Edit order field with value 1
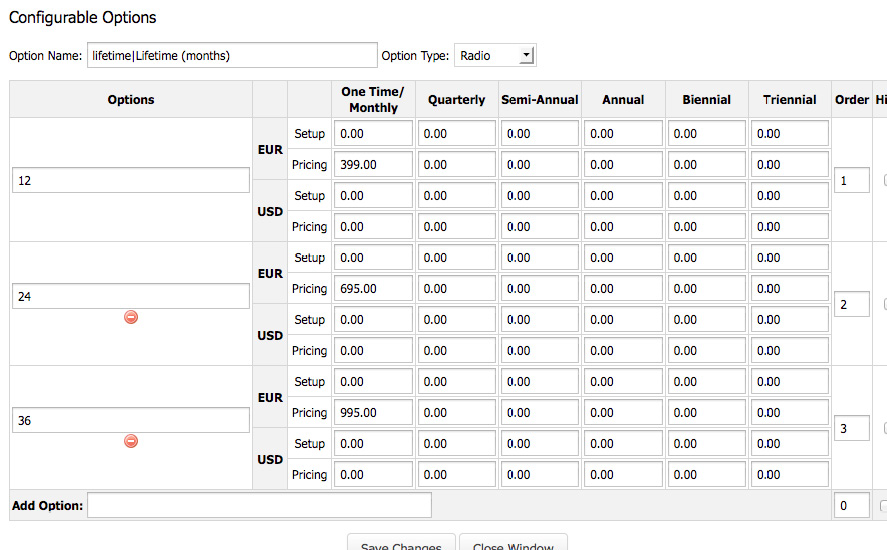This screenshot has width=887, height=550. pos(851,181)
